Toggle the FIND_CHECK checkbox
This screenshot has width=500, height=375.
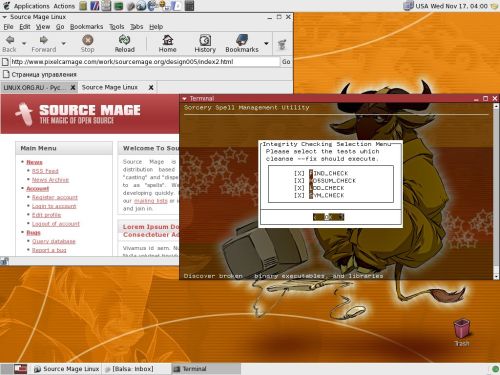pos(299,173)
